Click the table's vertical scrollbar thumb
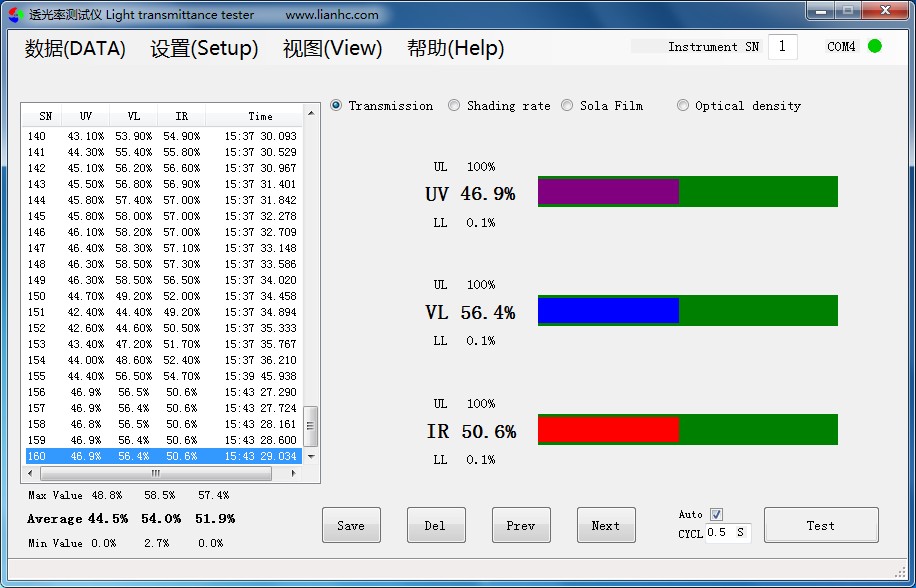The image size is (916, 588). coord(311,426)
